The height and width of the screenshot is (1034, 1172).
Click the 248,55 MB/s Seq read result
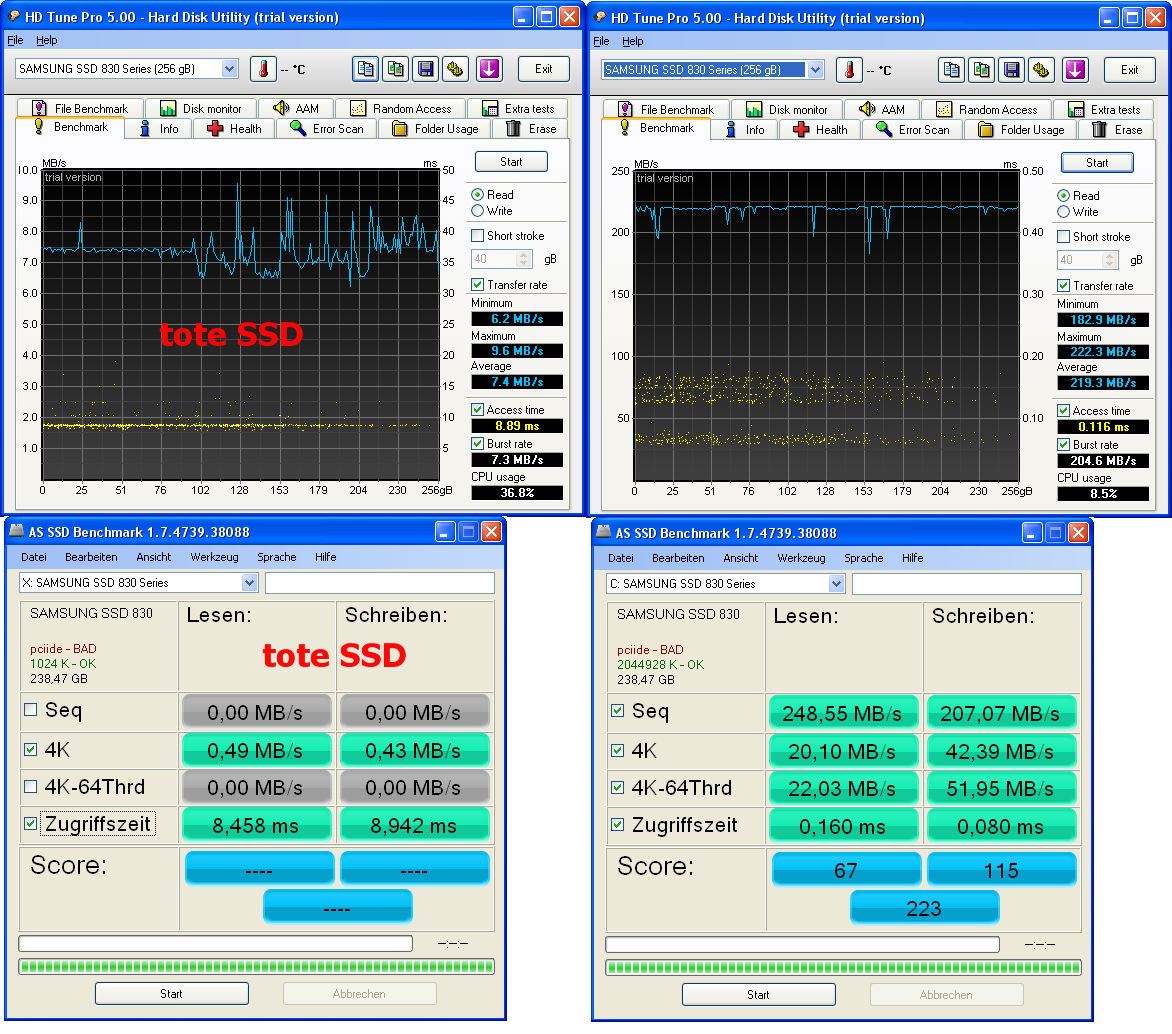point(842,713)
